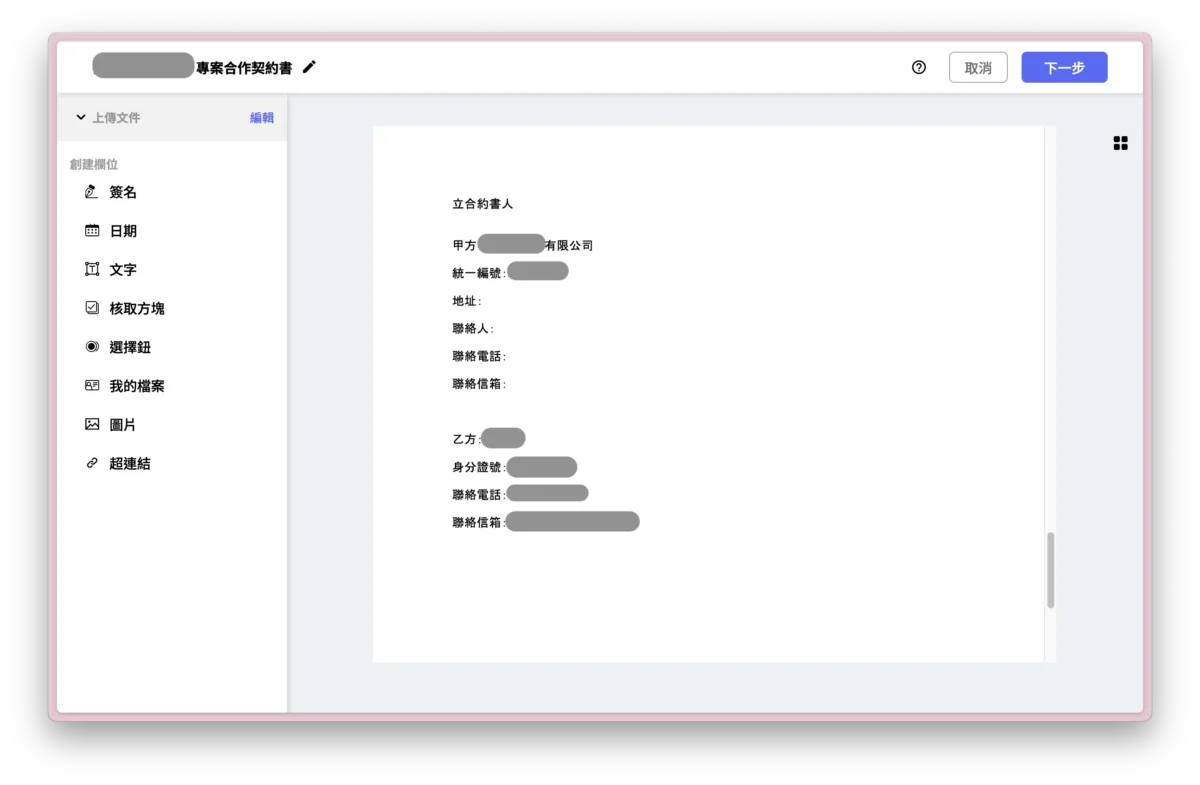
Task: Click the pencil icon to rename document
Action: [x=309, y=67]
